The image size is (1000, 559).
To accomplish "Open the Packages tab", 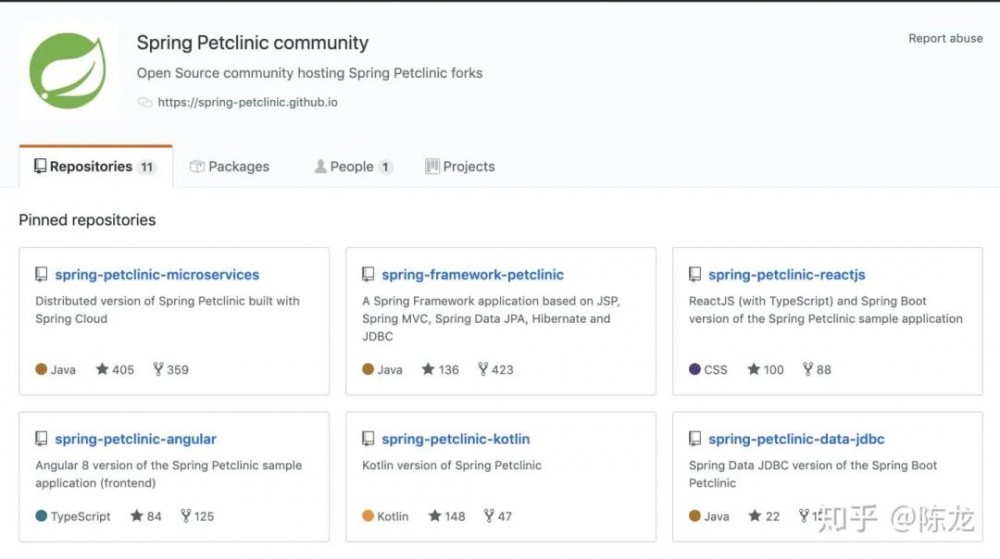I will click(x=230, y=167).
